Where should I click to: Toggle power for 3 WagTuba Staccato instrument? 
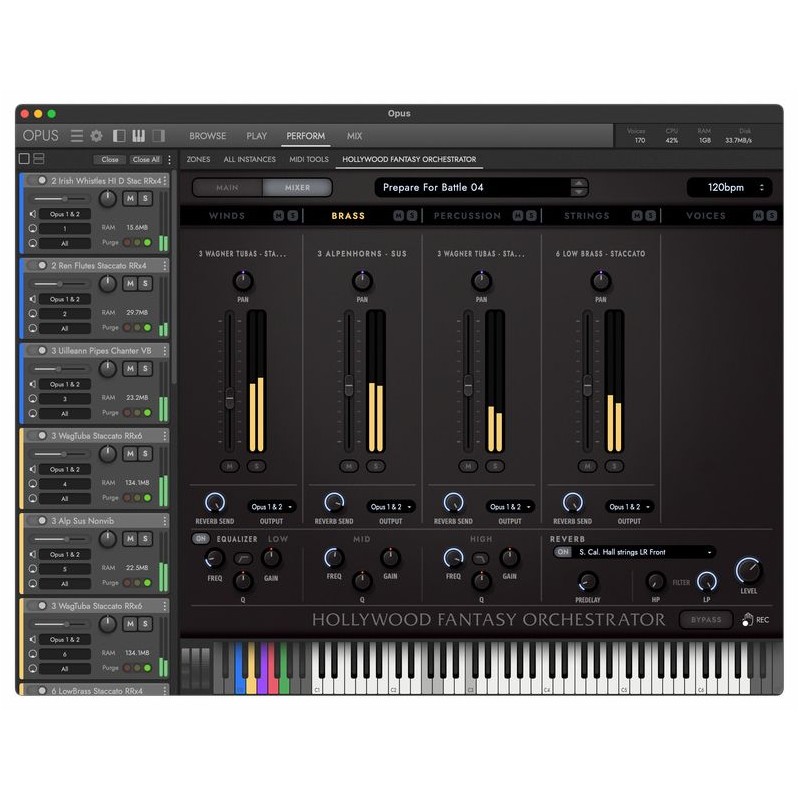point(41,436)
